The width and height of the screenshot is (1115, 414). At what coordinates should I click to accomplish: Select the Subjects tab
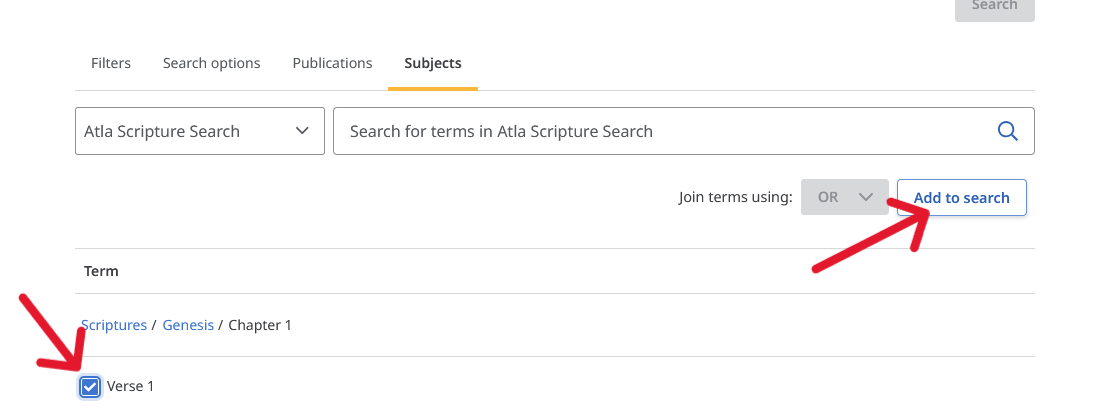click(433, 63)
